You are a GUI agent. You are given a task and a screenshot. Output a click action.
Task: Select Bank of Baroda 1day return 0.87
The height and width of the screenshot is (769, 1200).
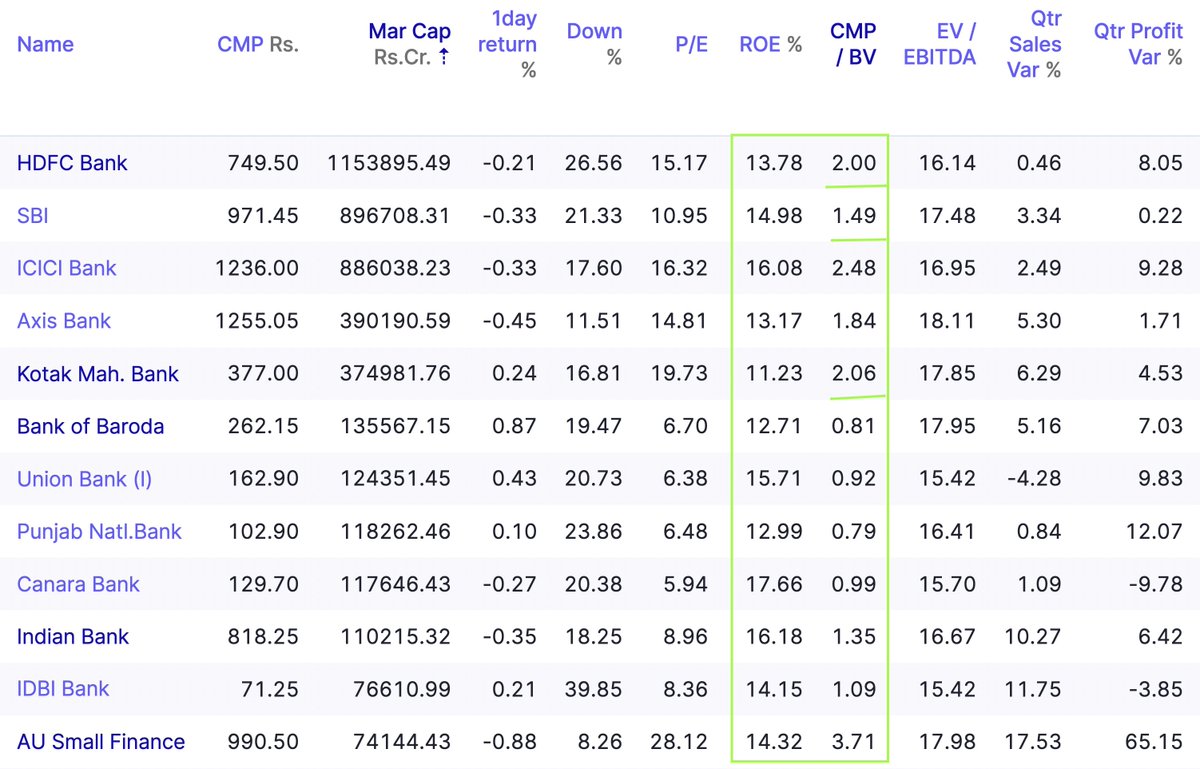point(515,426)
